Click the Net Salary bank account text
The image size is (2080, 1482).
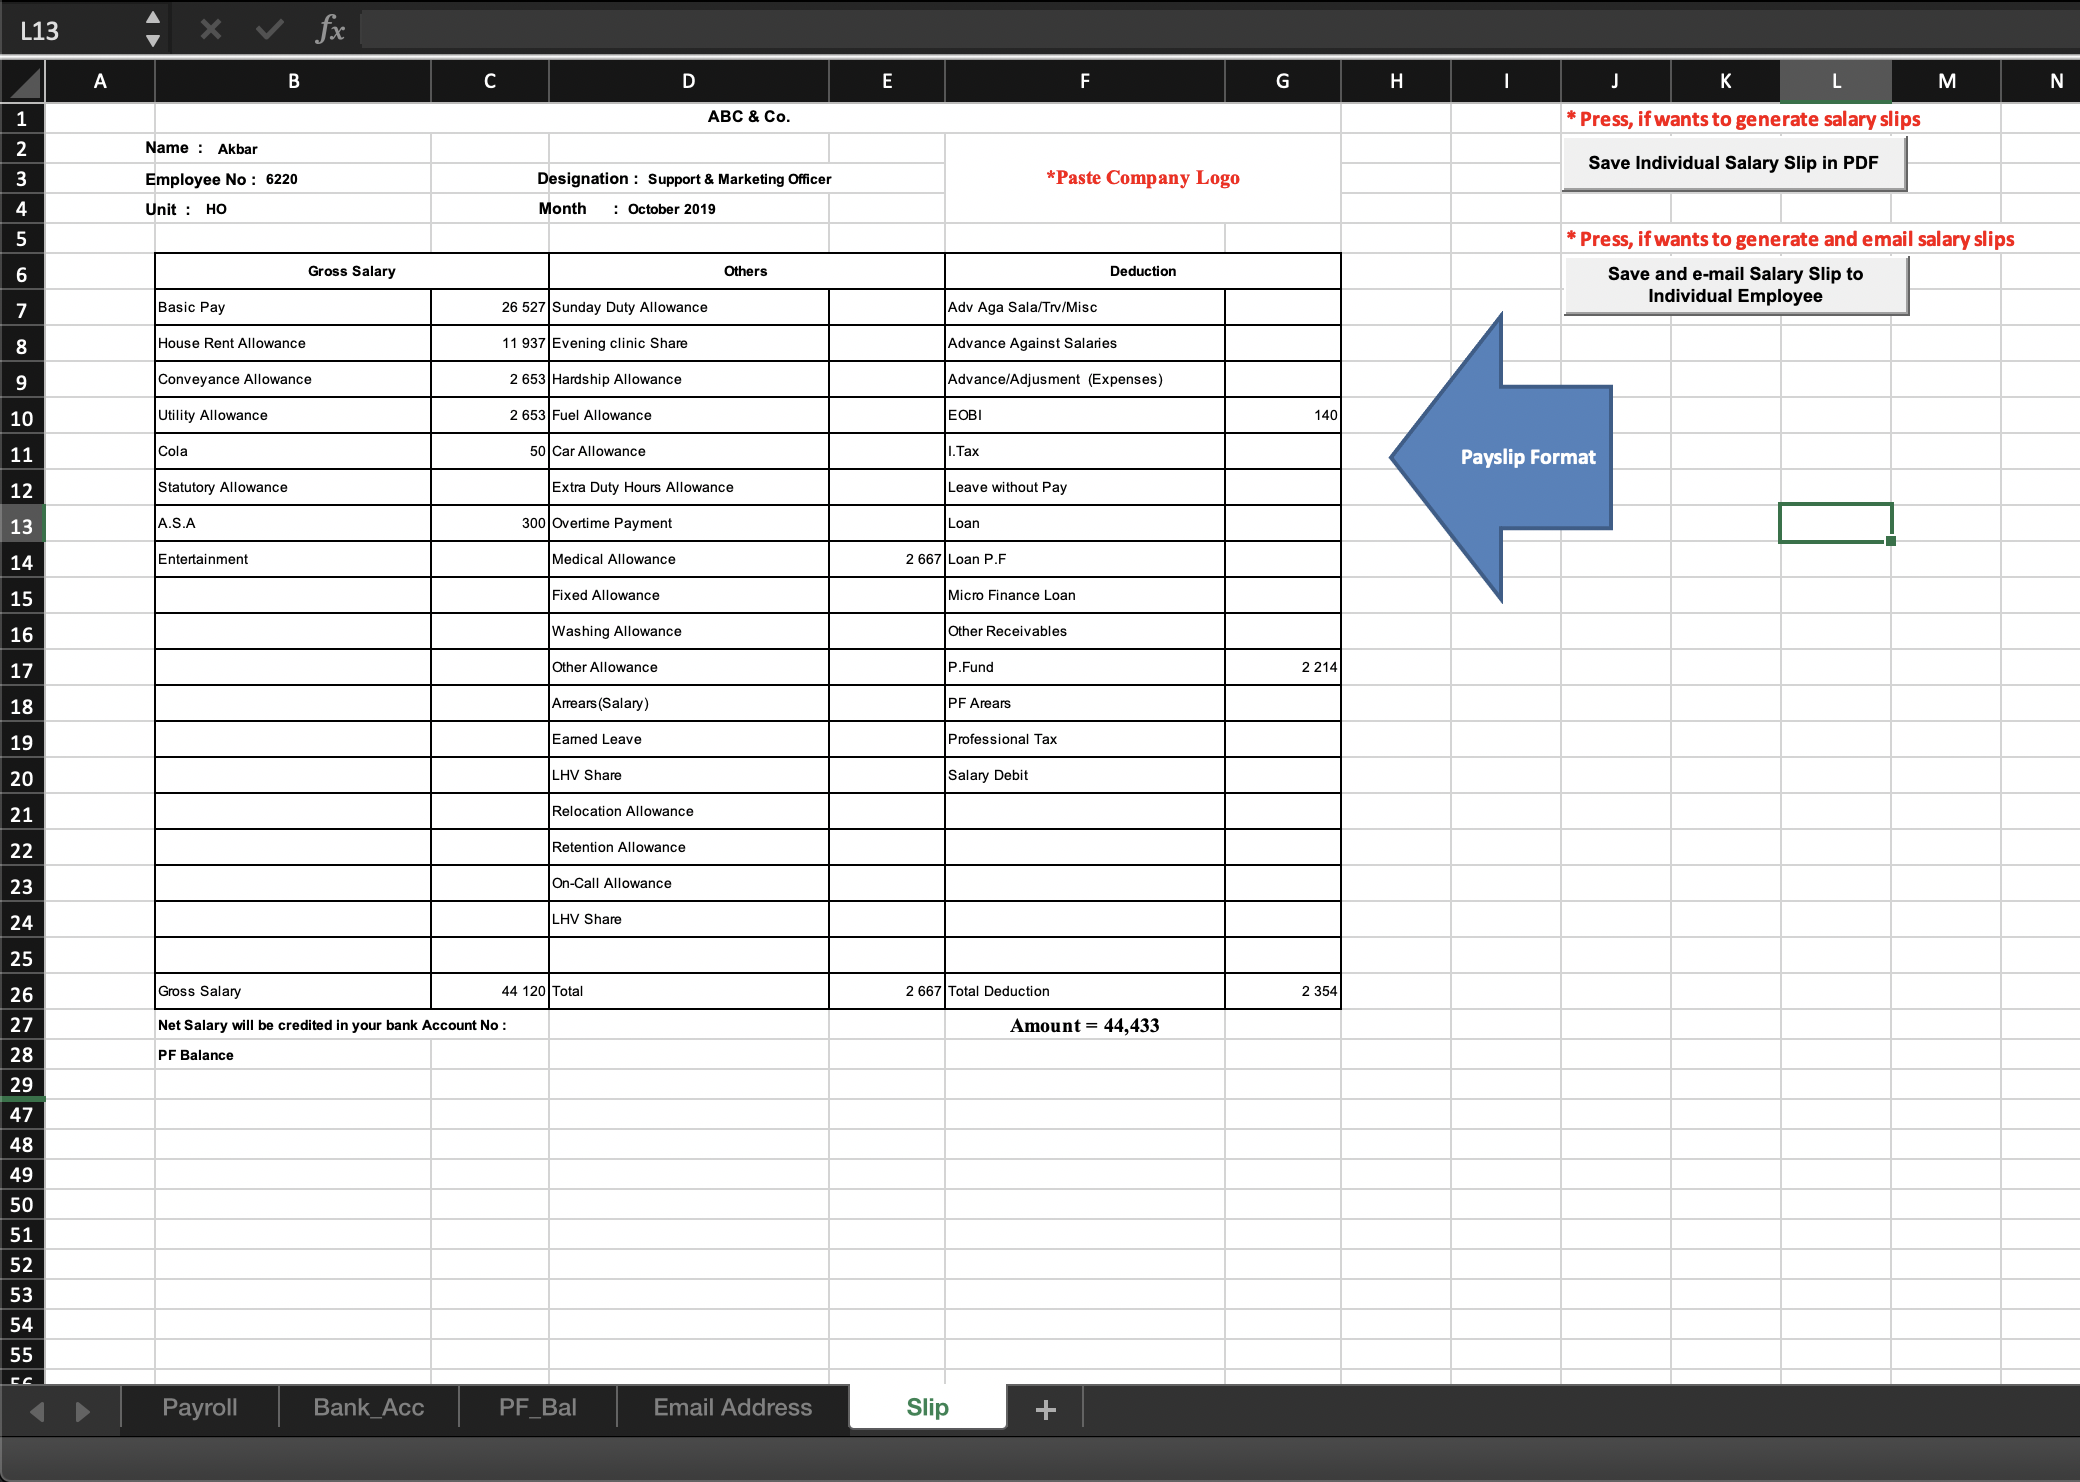click(332, 1025)
